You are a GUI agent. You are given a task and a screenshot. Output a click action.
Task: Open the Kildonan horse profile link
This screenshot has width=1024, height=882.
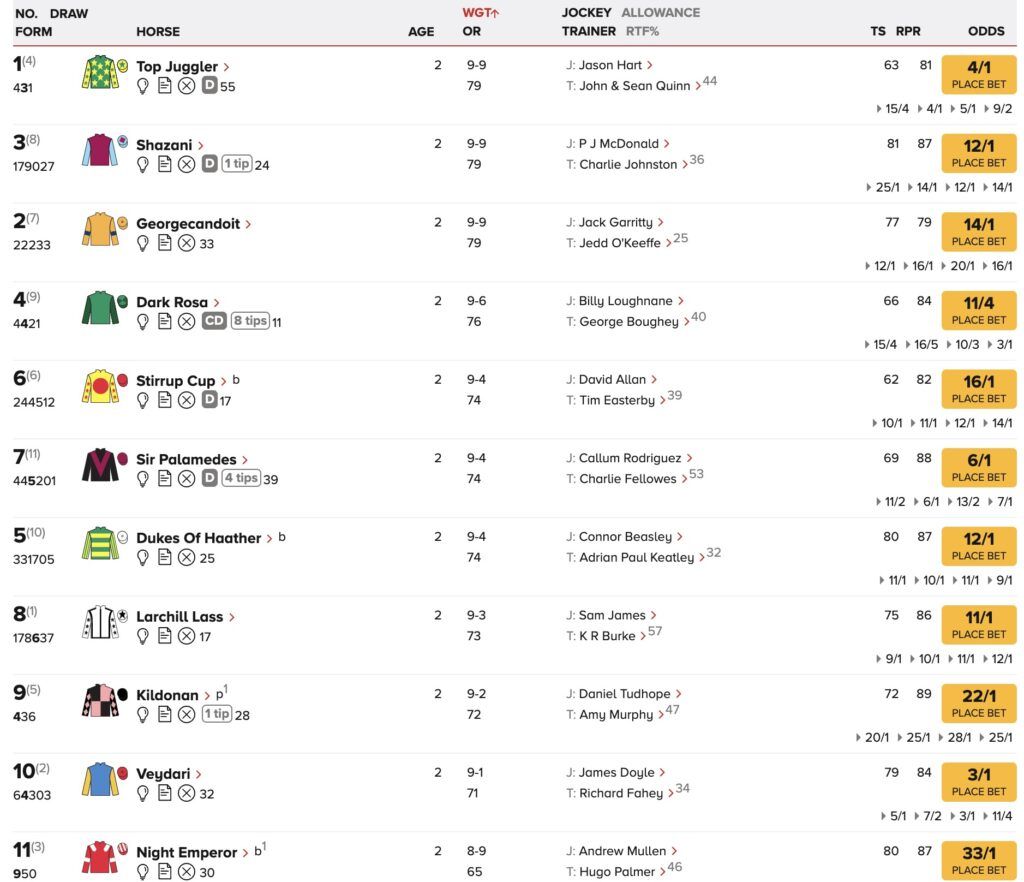[167, 695]
